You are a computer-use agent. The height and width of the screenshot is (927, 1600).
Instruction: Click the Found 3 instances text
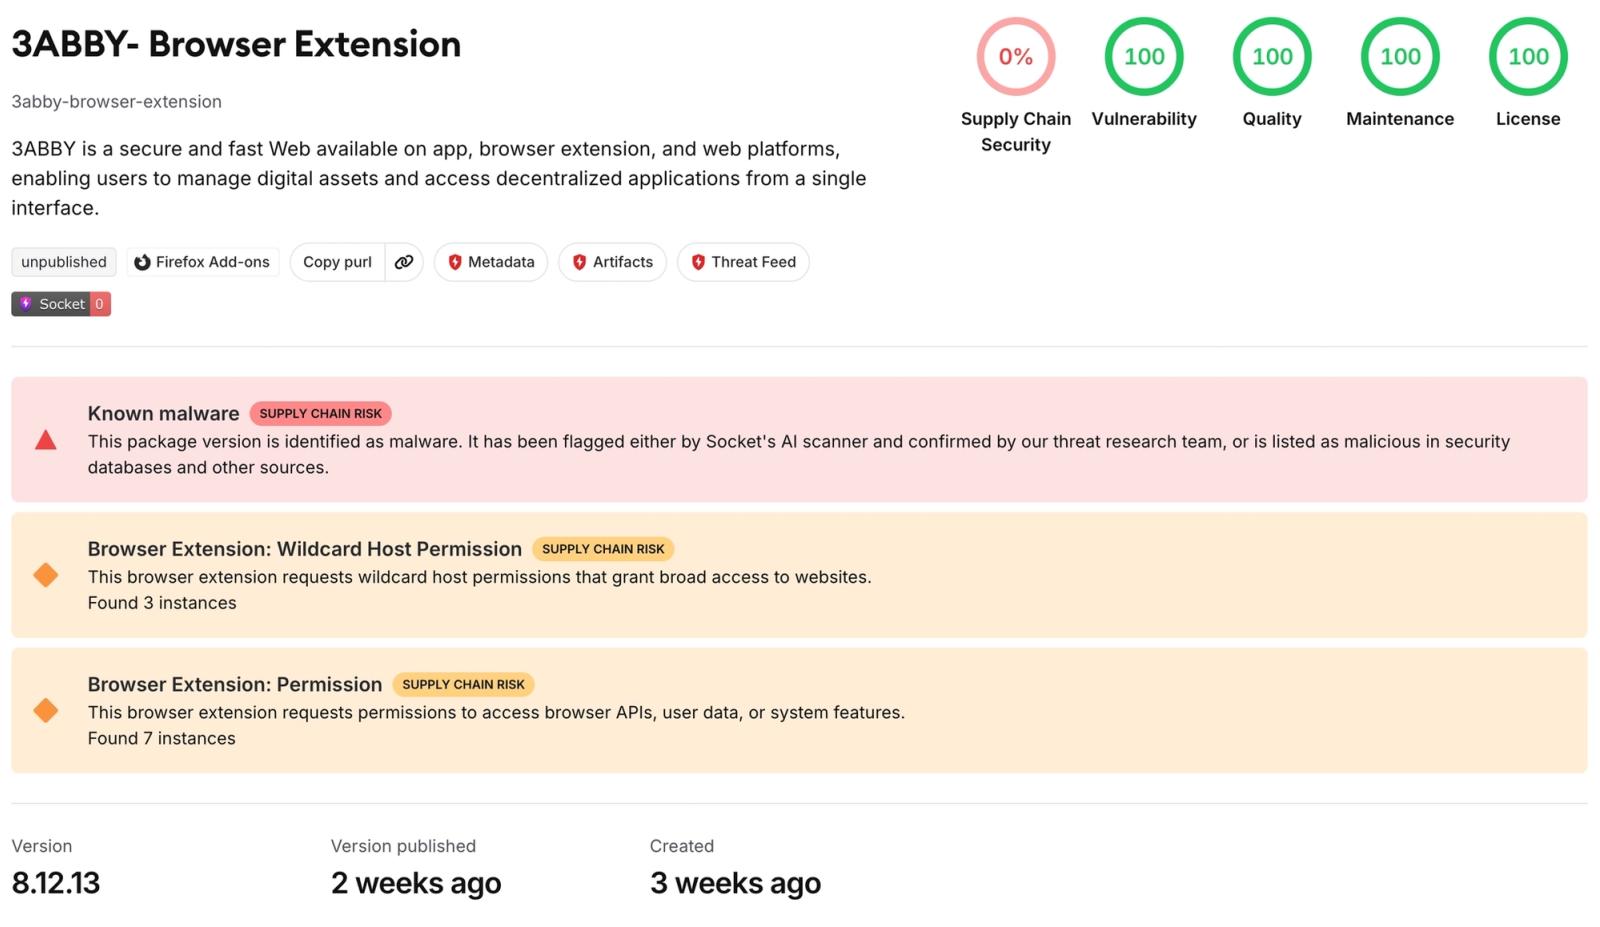162,603
